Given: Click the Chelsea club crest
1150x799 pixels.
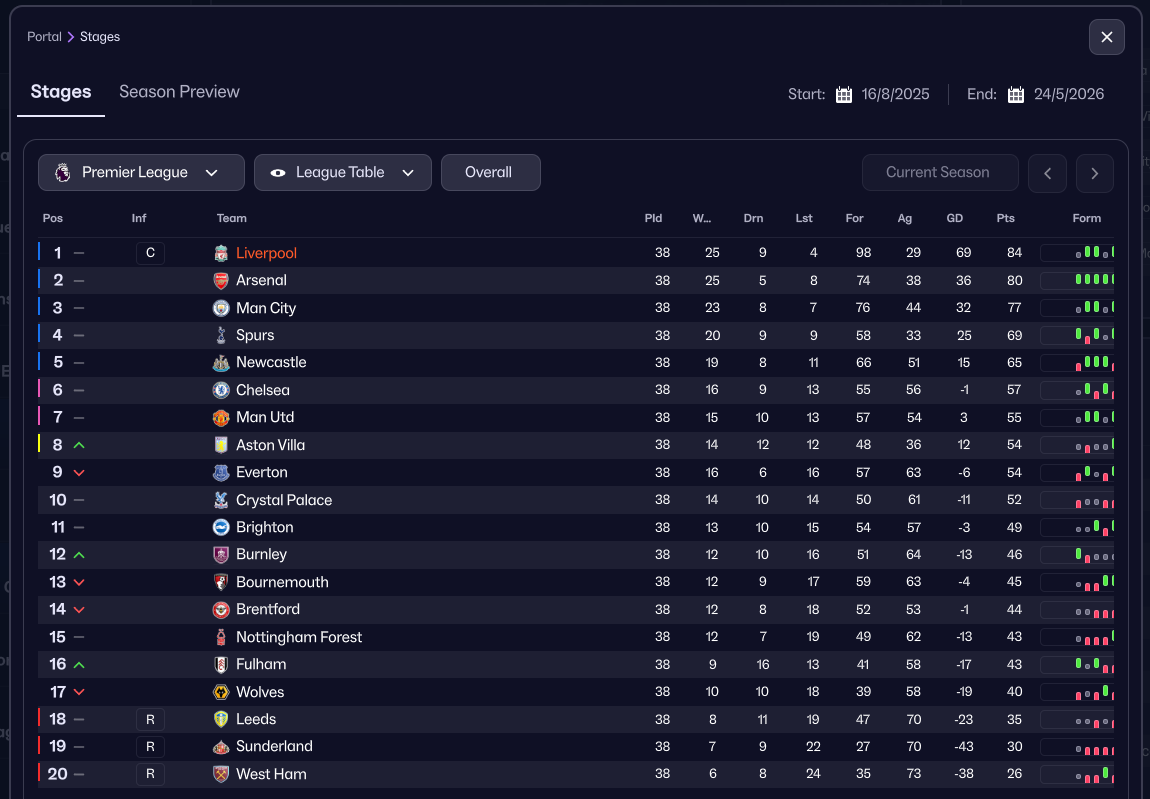Looking at the screenshot, I should point(221,390).
